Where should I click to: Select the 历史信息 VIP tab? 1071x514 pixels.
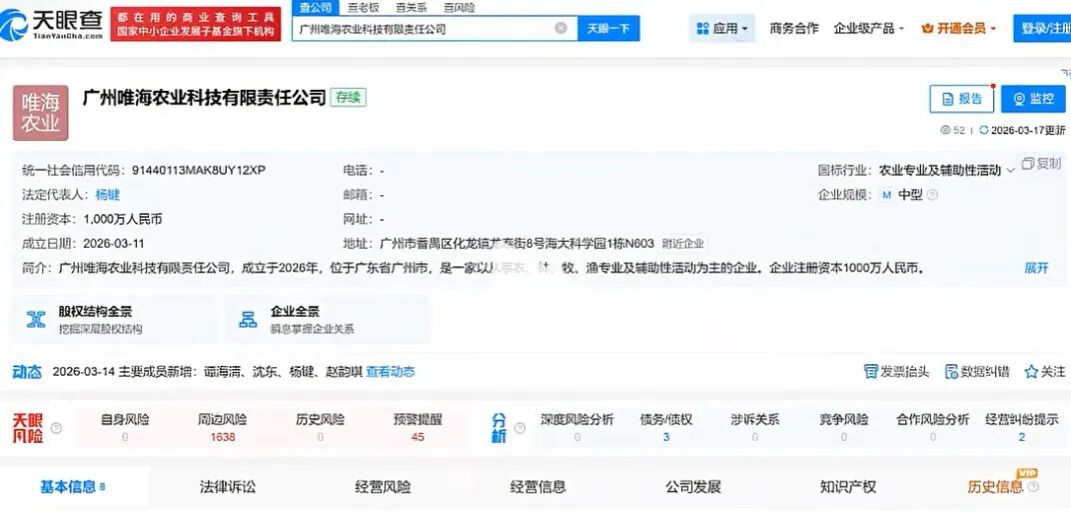click(995, 487)
